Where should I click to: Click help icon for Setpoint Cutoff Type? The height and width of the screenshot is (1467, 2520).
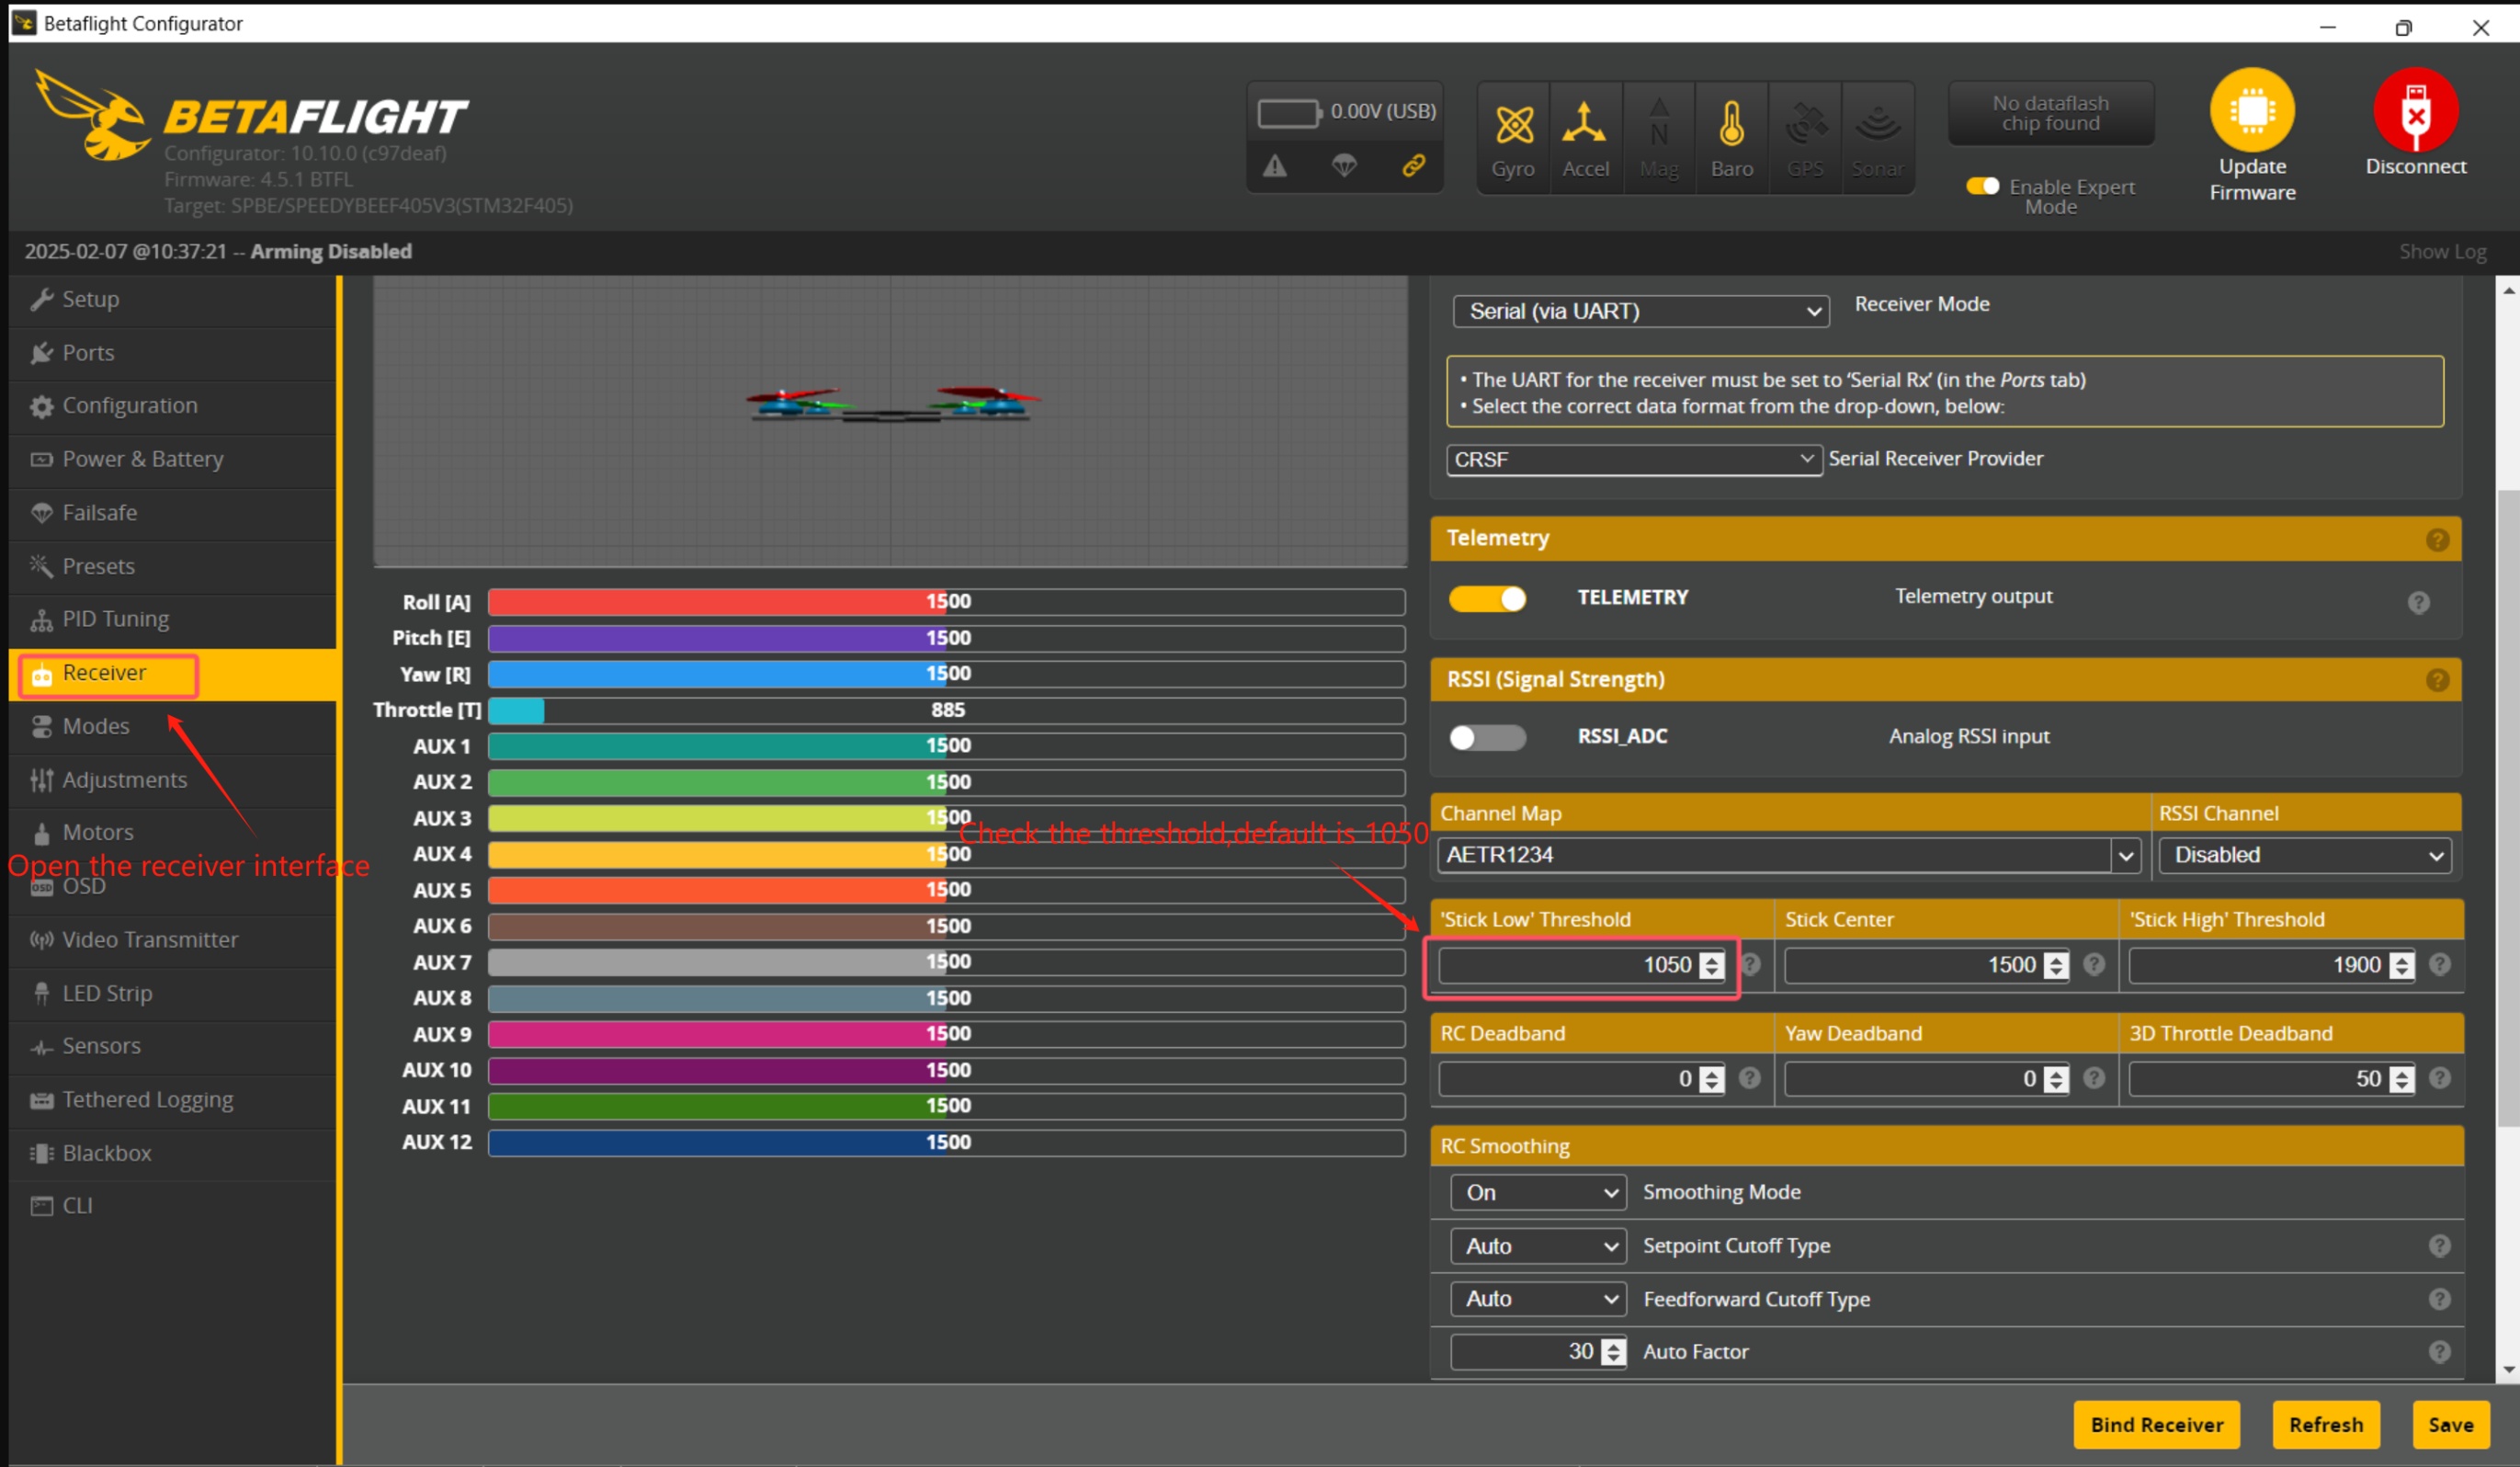[2439, 1246]
